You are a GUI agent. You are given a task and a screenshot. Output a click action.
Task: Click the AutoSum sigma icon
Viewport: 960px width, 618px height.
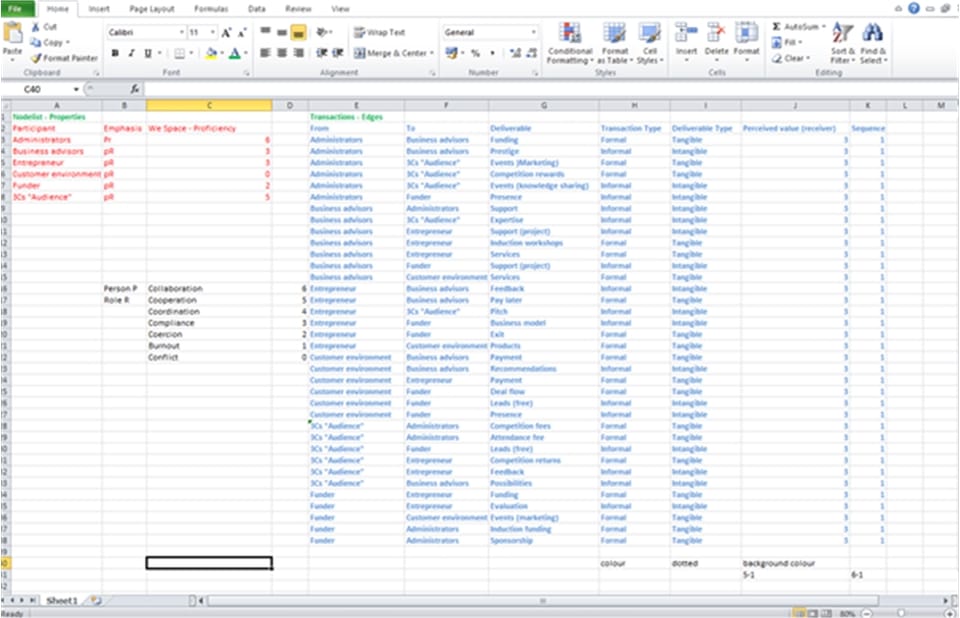click(x=777, y=27)
